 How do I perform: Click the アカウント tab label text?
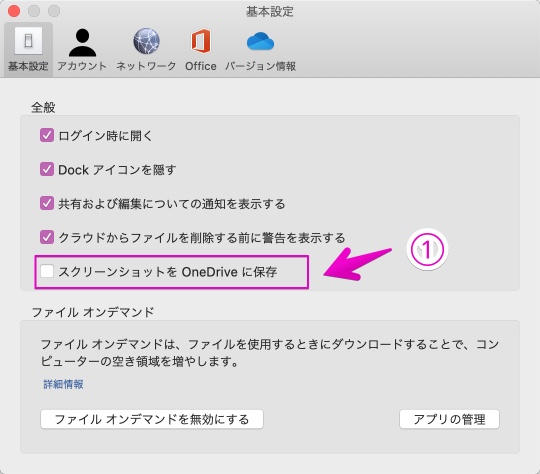[x=82, y=66]
